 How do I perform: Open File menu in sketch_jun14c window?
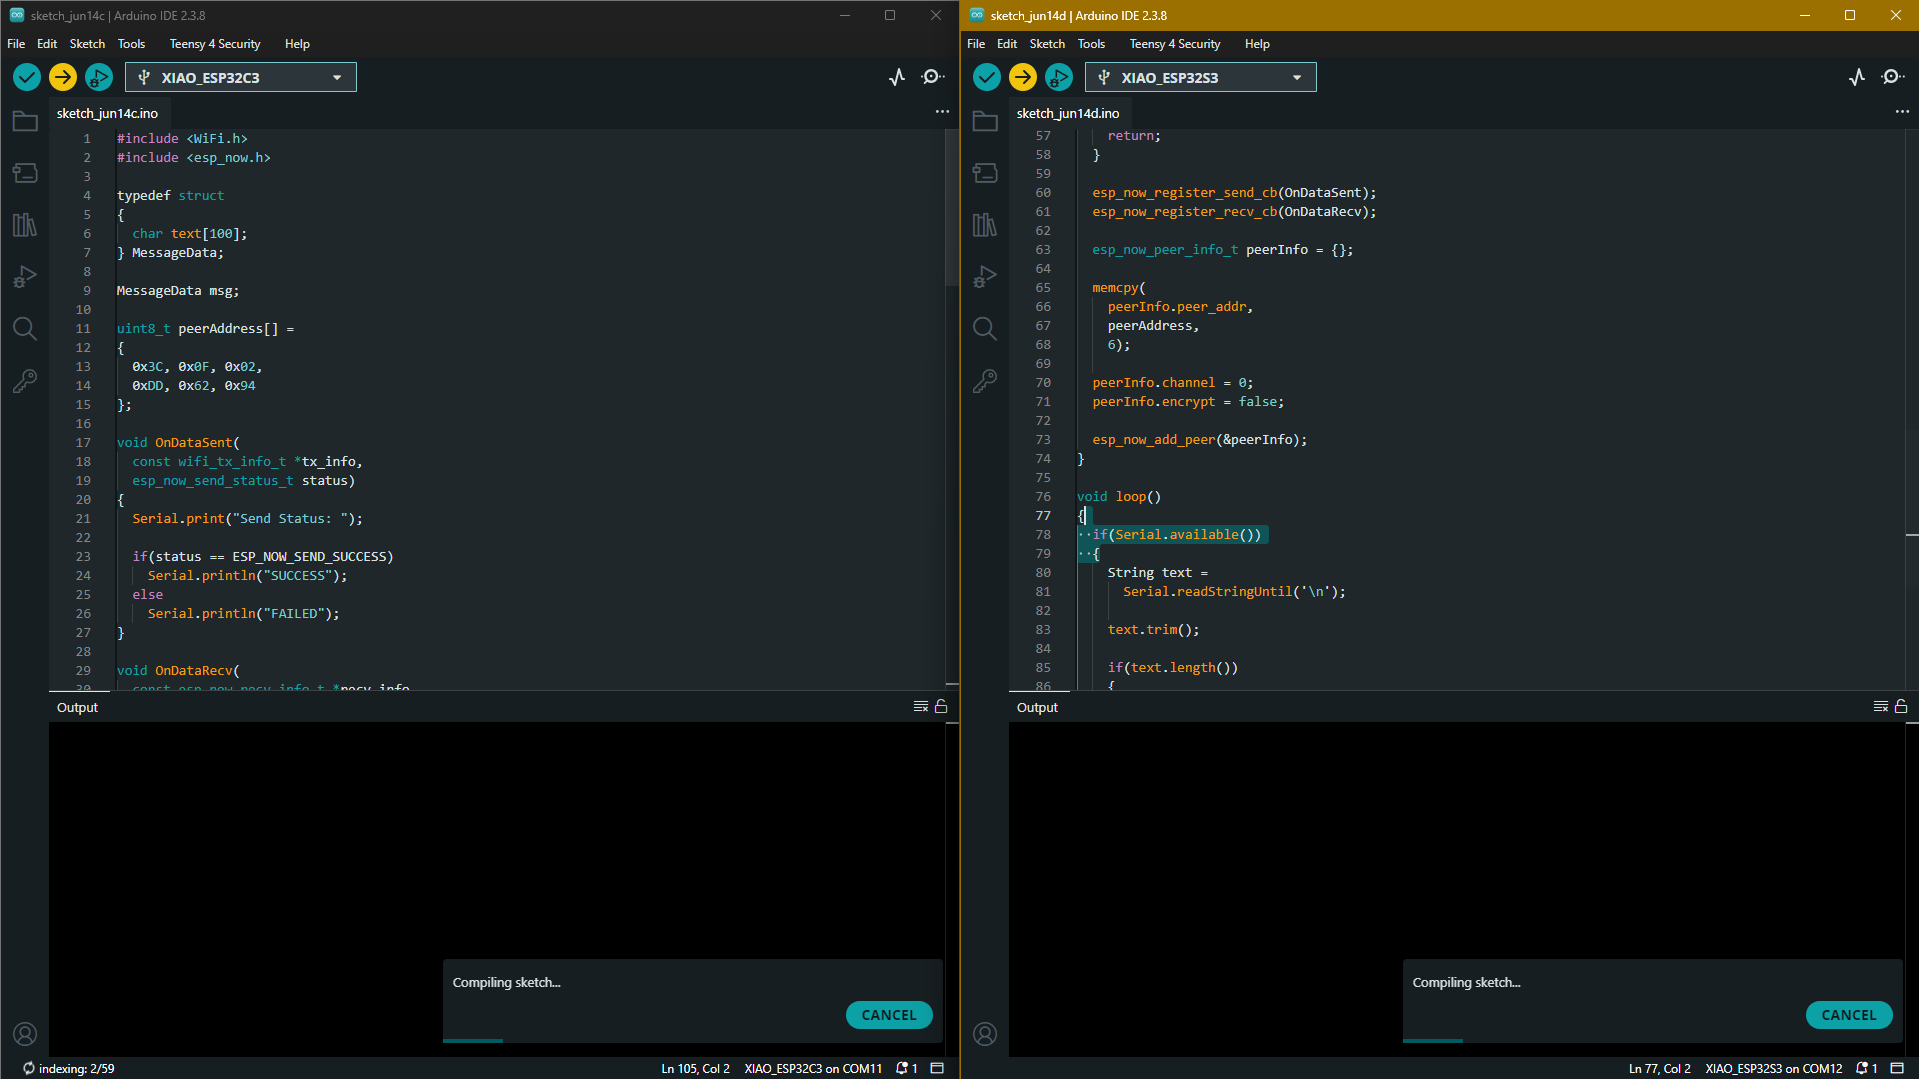(x=16, y=44)
